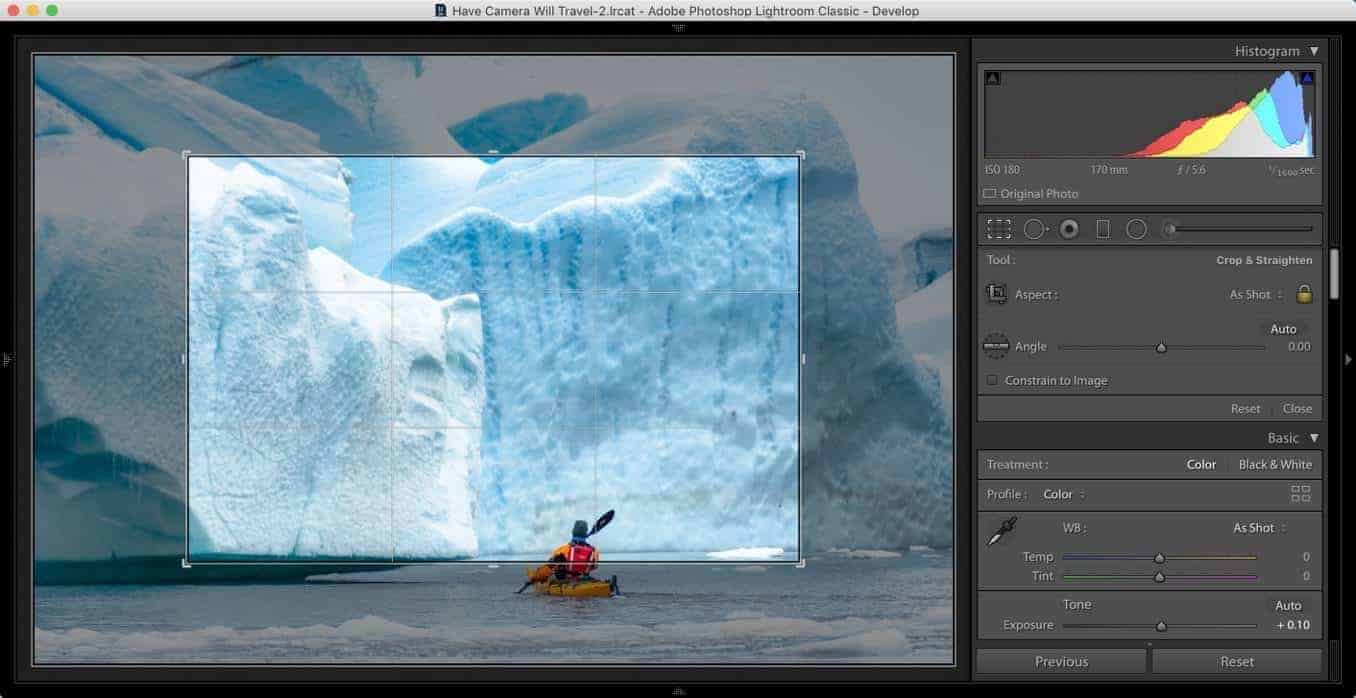Click the Exposure value +0.10 field
1356x698 pixels.
click(x=1292, y=625)
